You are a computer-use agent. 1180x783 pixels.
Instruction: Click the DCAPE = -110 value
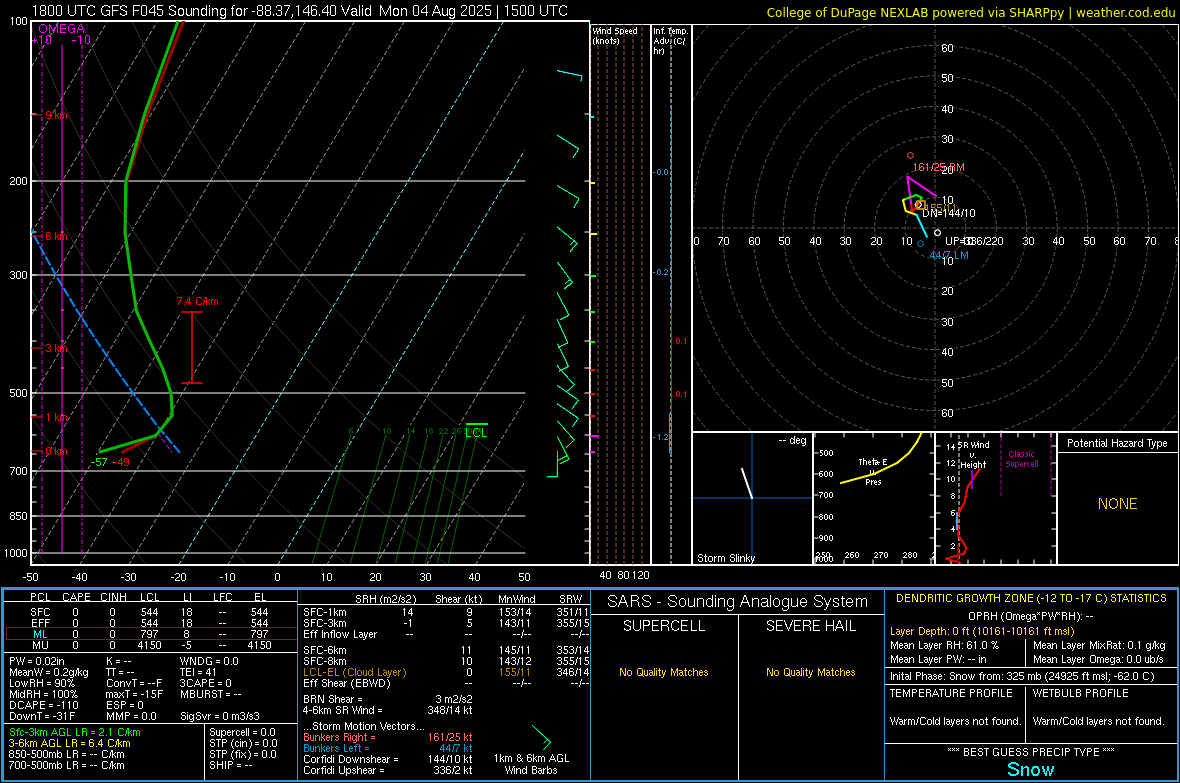pos(44,705)
